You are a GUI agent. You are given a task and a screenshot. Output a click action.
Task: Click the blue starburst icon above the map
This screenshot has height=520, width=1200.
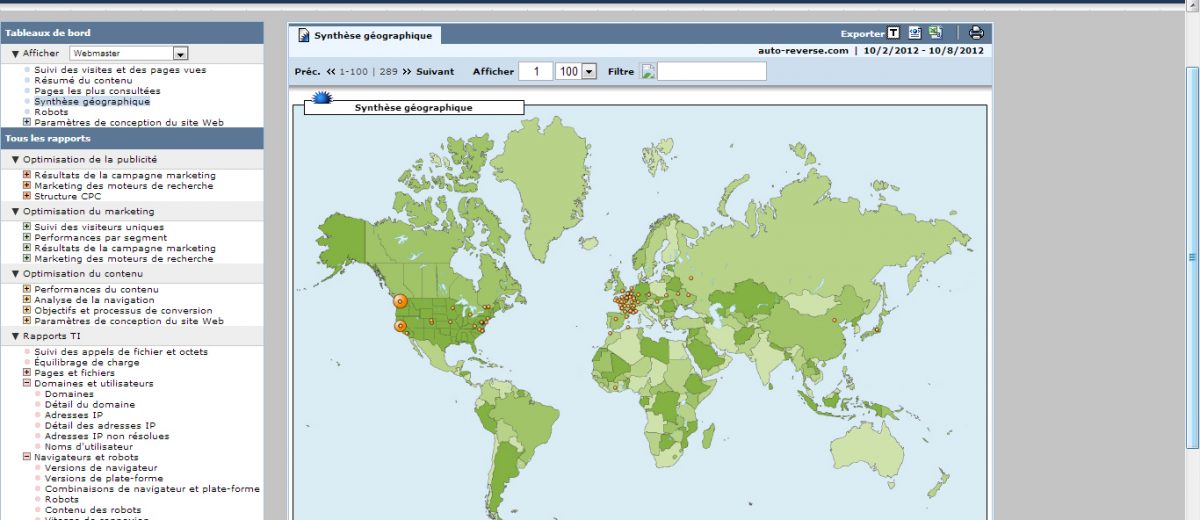[321, 98]
